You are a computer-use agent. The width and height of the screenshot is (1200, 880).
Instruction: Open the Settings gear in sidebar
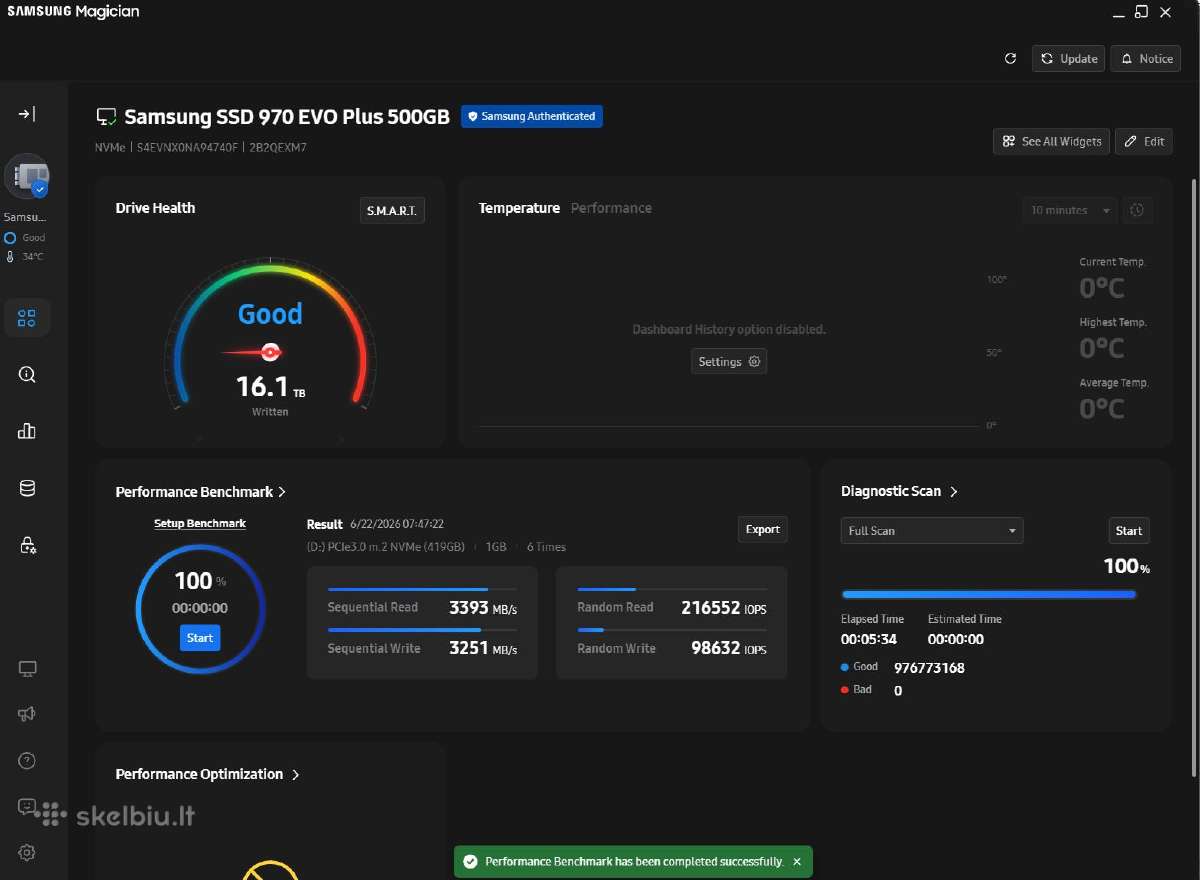27,852
